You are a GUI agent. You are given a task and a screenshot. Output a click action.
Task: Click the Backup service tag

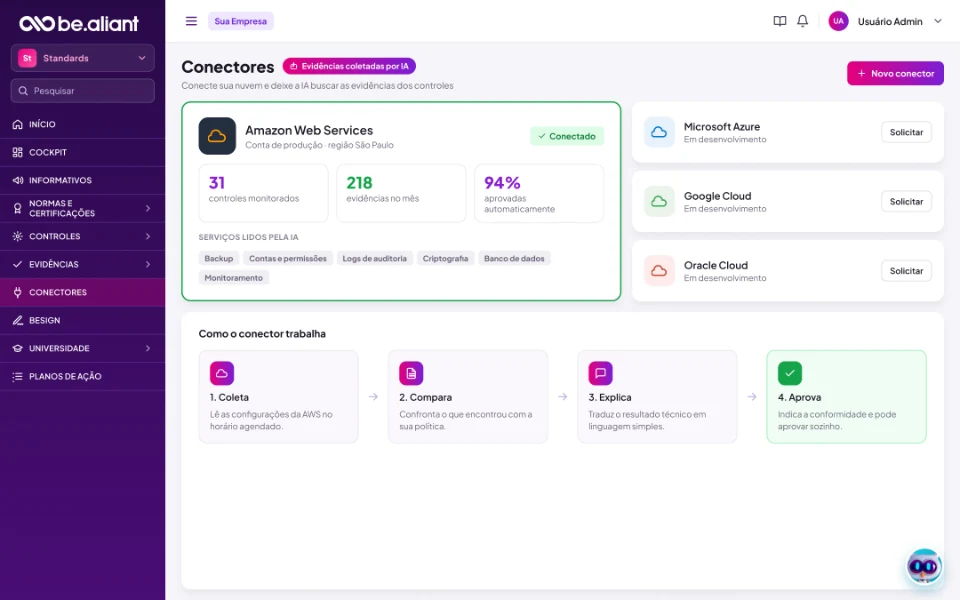[219, 258]
